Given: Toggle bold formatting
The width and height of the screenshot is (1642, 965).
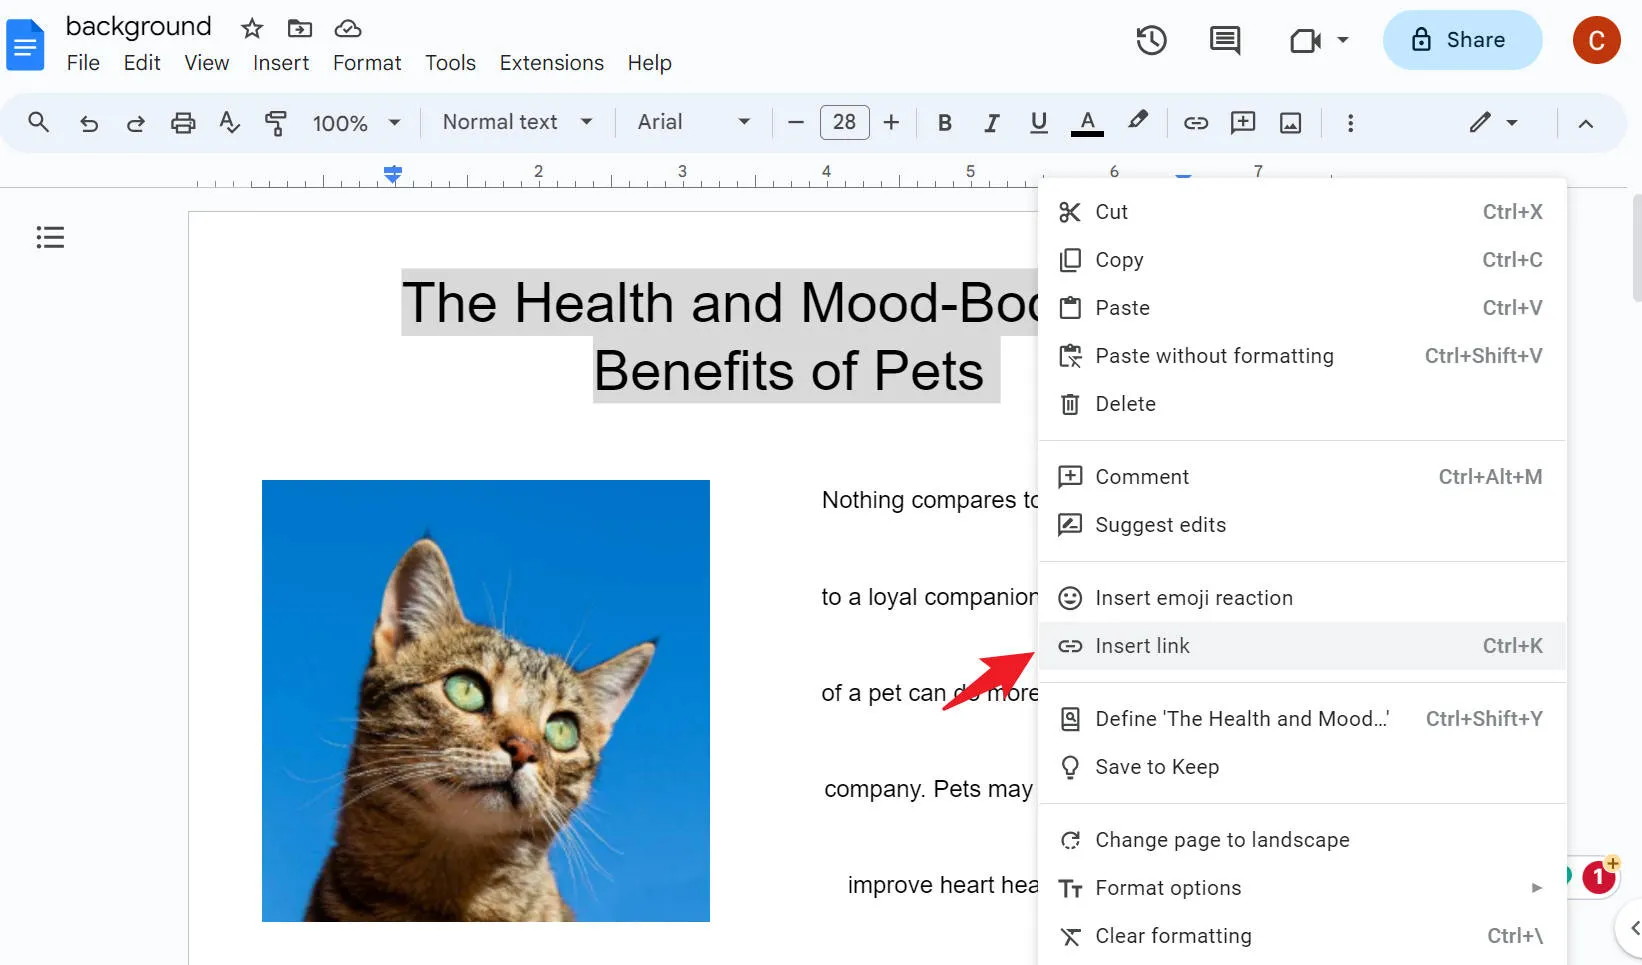Looking at the screenshot, I should tap(943, 122).
